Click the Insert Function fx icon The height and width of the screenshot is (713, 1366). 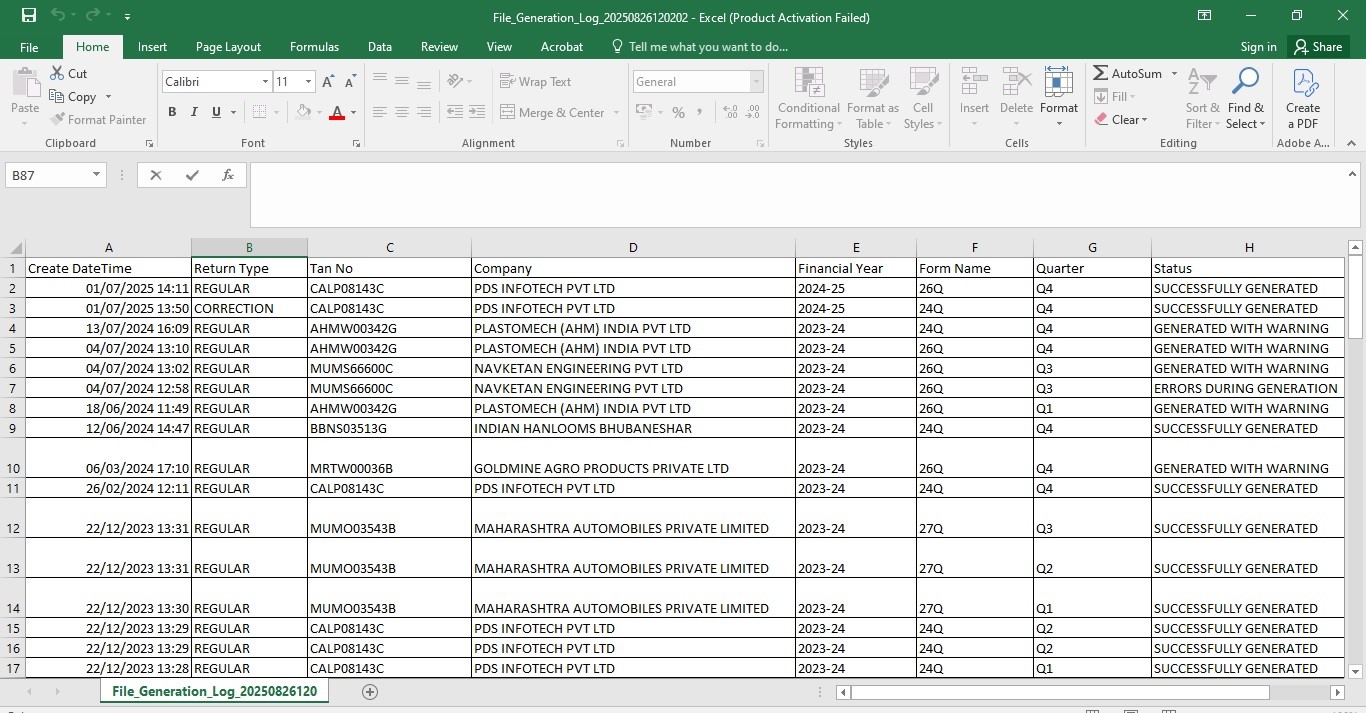[x=228, y=175]
